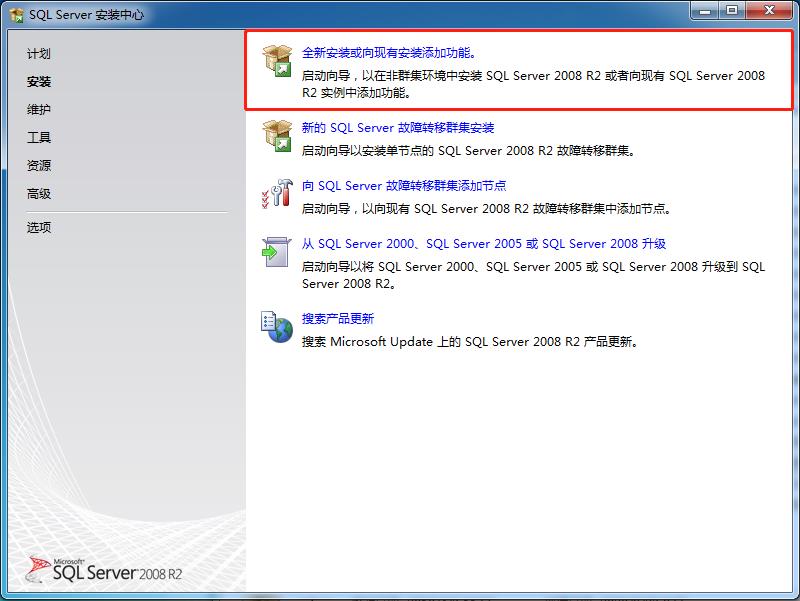Viewport: 800px width, 601px height.
Task: Click the SQL Server title bar icon
Action: [14, 14]
